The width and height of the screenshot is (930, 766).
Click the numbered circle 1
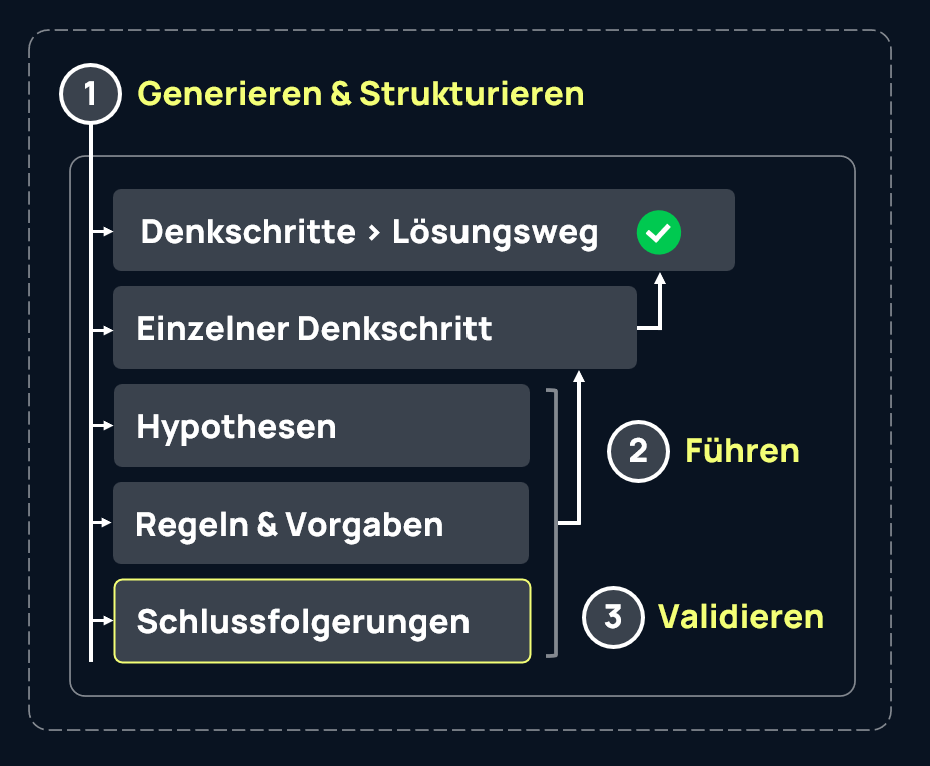pos(91,94)
